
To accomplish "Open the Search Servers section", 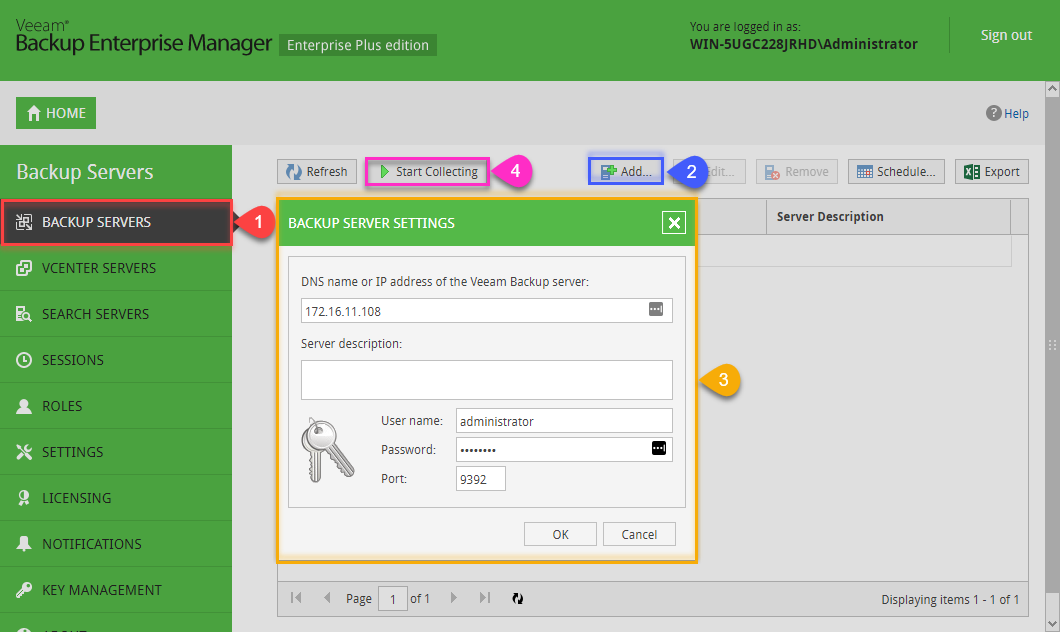I will tap(95, 314).
